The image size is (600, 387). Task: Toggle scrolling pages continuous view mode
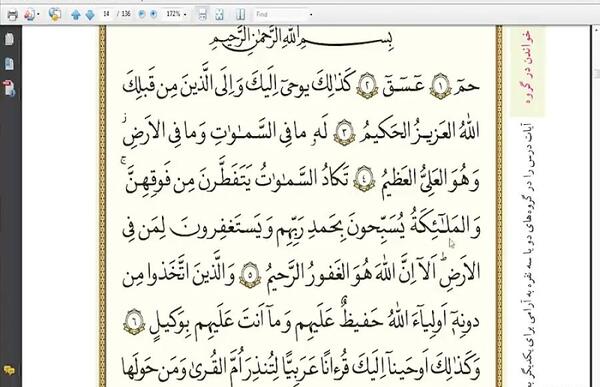pyautogui.click(x=203, y=15)
